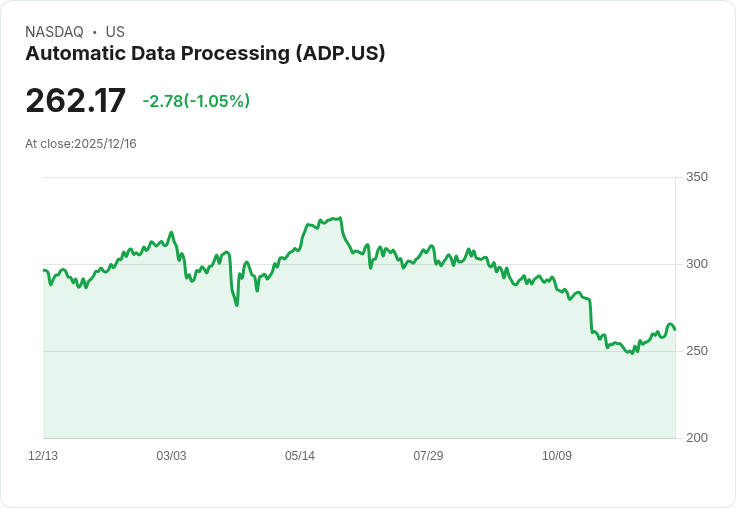This screenshot has height=508, width=736.
Task: Select the 07/29 date on the x-axis
Action: click(428, 456)
